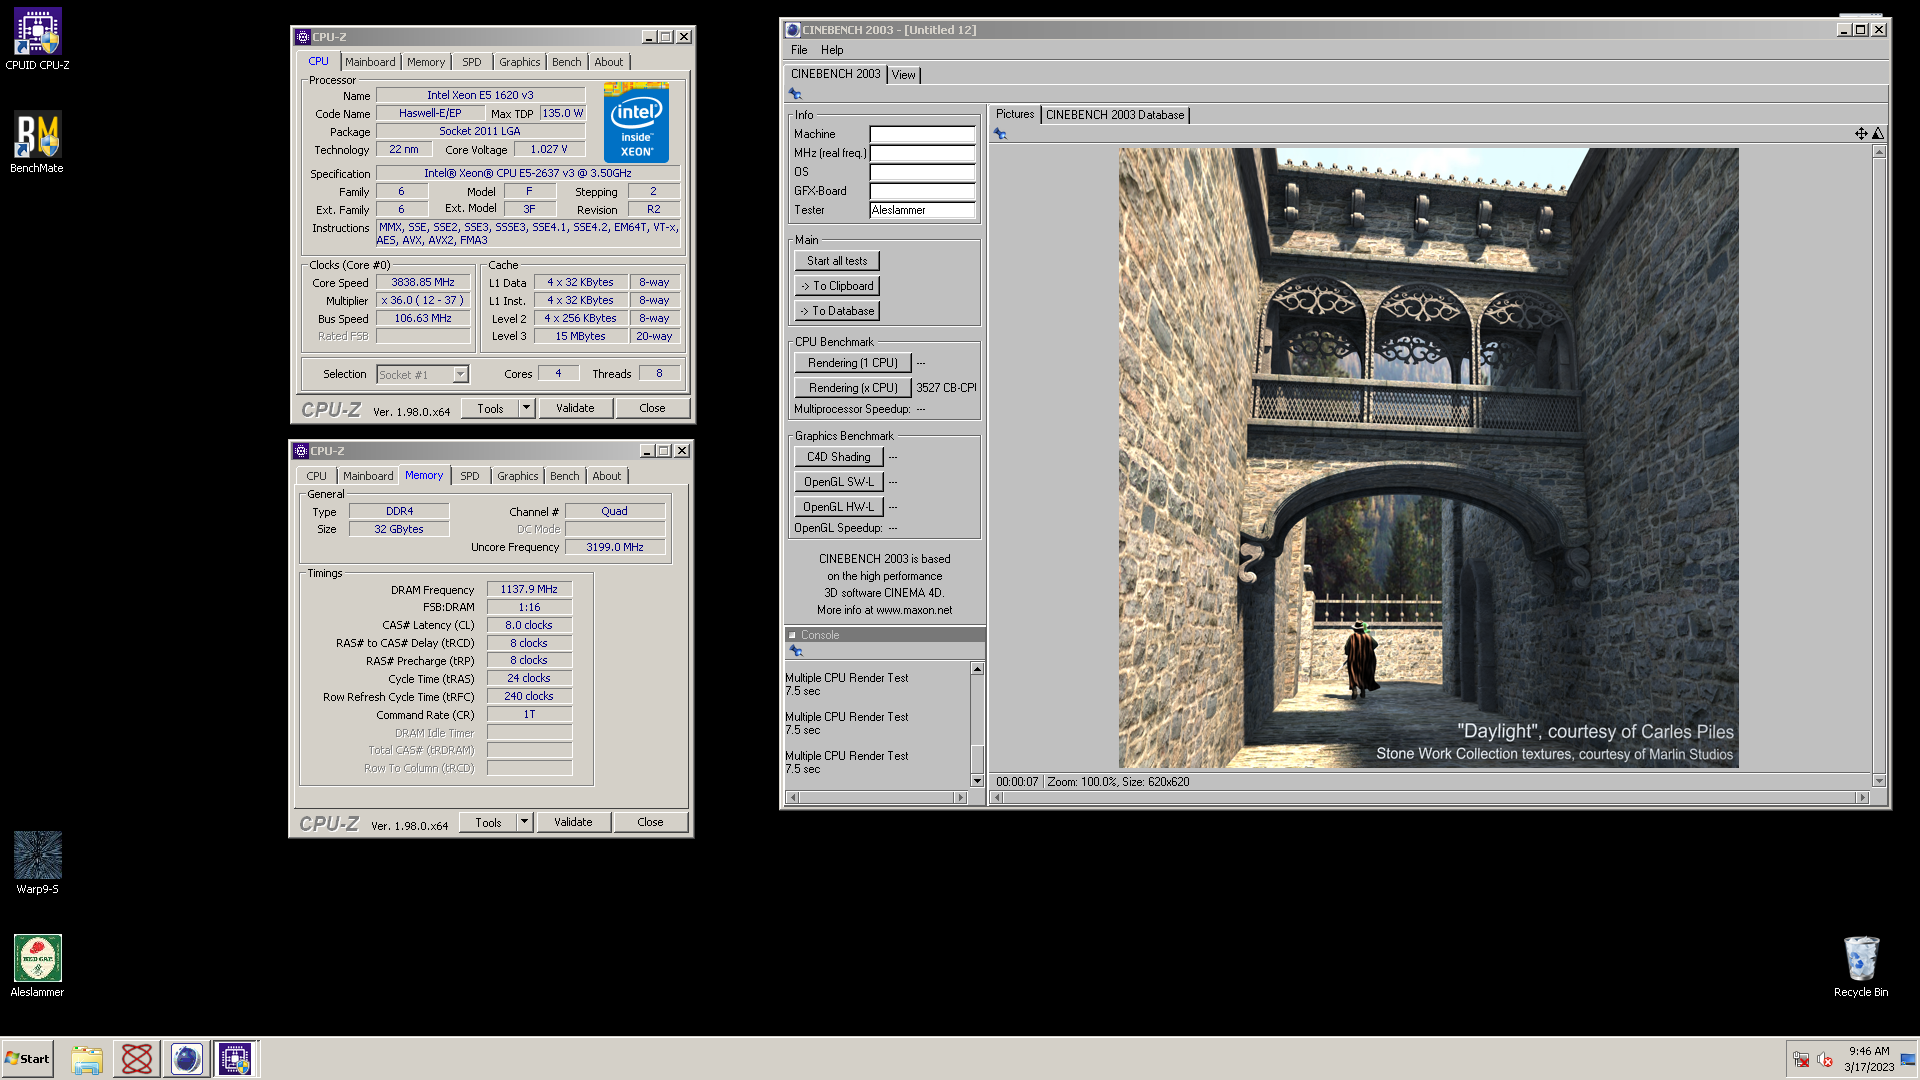1920x1080 pixels.
Task: Open Tools dropdown arrow in bottom CPU-Z
Action: pyautogui.click(x=524, y=822)
